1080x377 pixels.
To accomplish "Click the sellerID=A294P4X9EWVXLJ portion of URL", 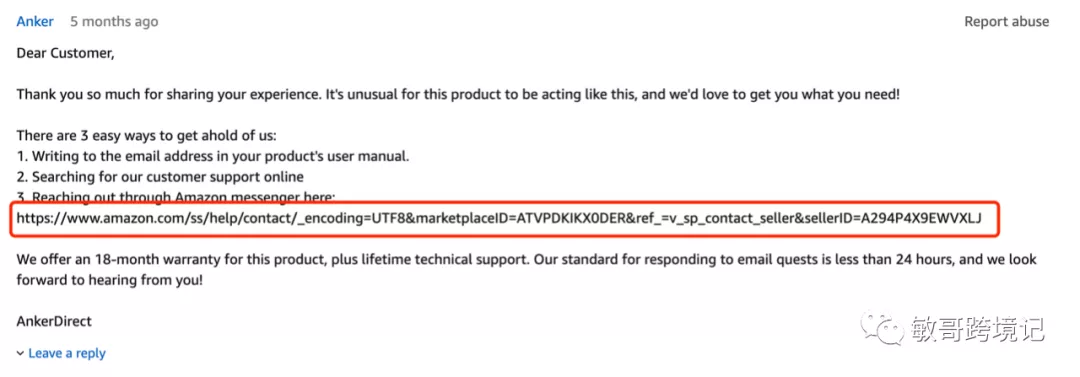I will point(892,218).
